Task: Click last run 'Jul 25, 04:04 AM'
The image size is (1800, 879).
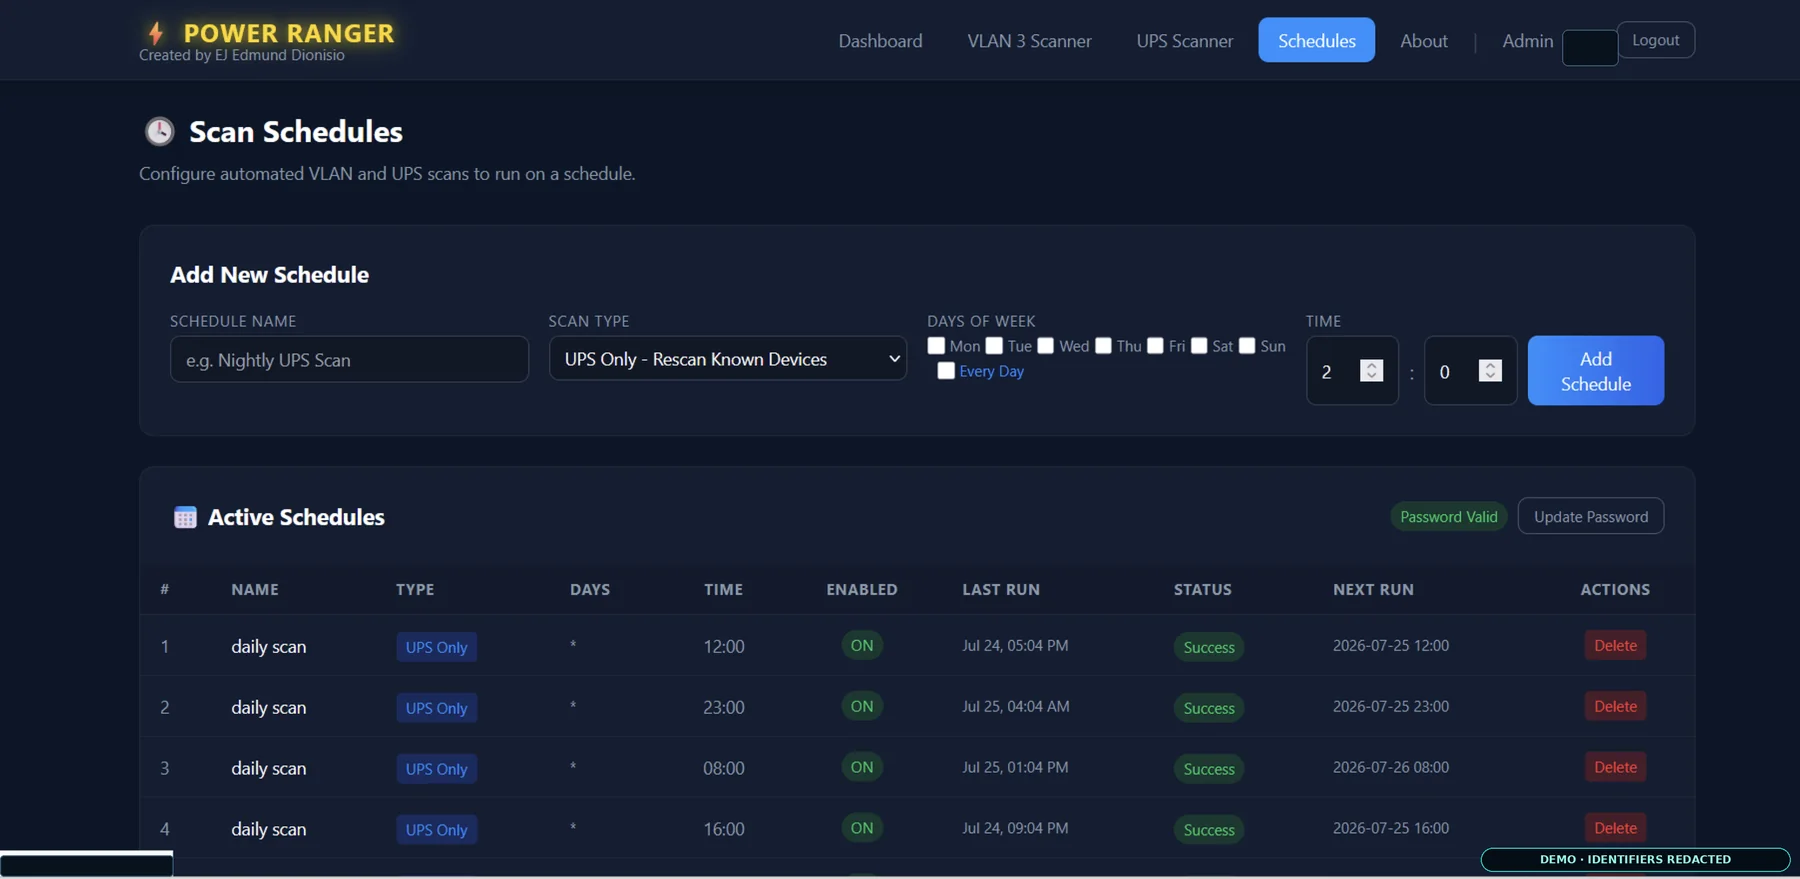Action: (1016, 706)
